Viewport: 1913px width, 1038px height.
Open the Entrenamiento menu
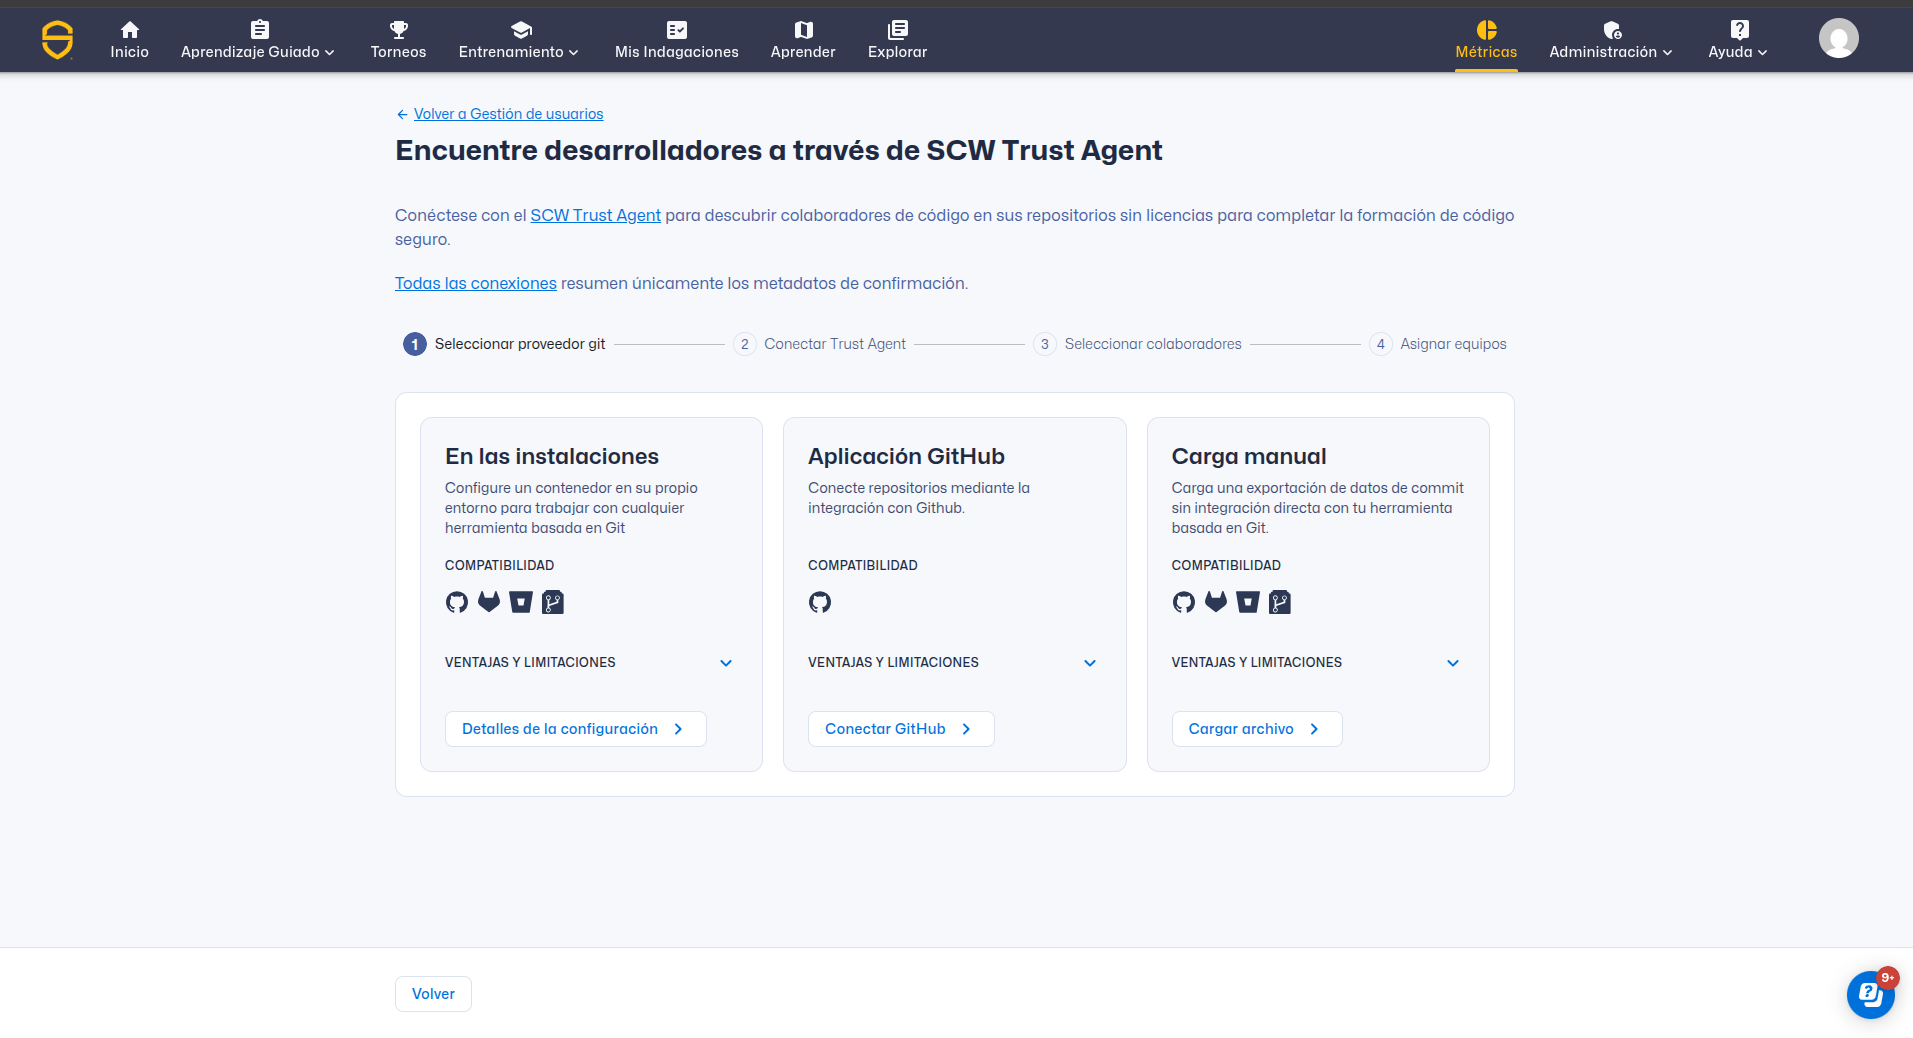[518, 40]
